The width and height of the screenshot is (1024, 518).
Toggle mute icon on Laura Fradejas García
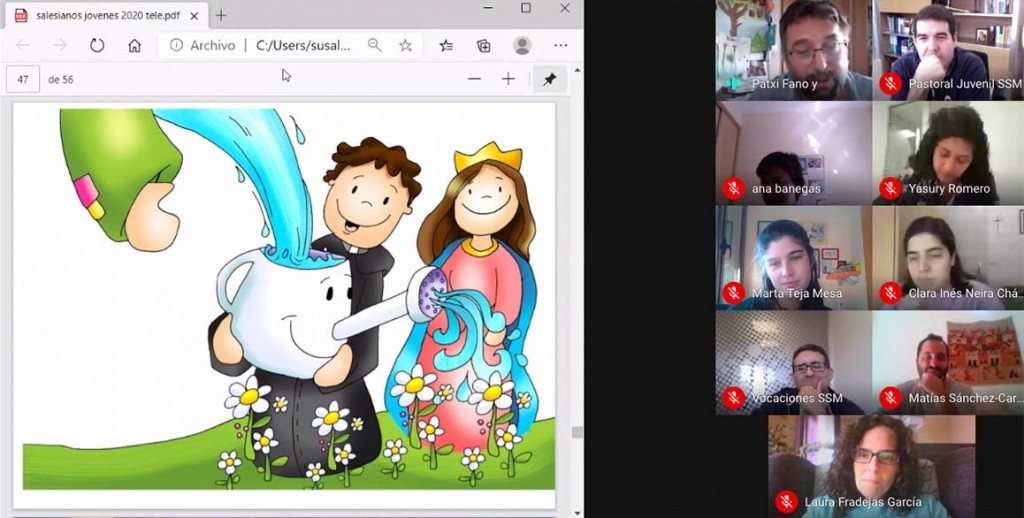[x=787, y=502]
